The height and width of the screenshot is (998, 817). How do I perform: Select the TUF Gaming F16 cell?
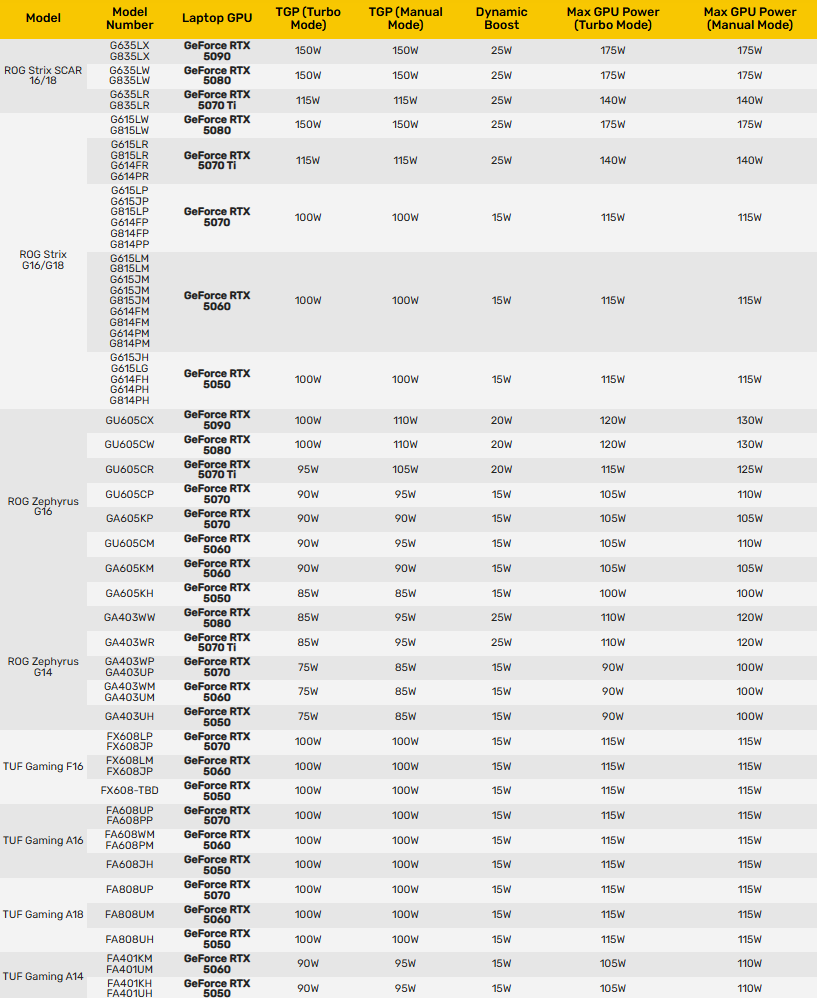43,766
